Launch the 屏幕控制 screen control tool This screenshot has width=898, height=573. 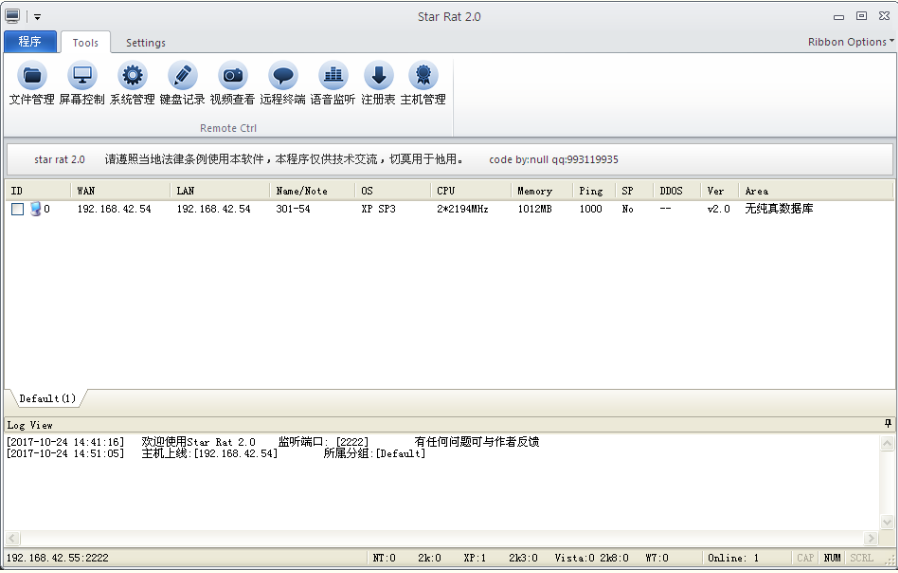(x=82, y=84)
